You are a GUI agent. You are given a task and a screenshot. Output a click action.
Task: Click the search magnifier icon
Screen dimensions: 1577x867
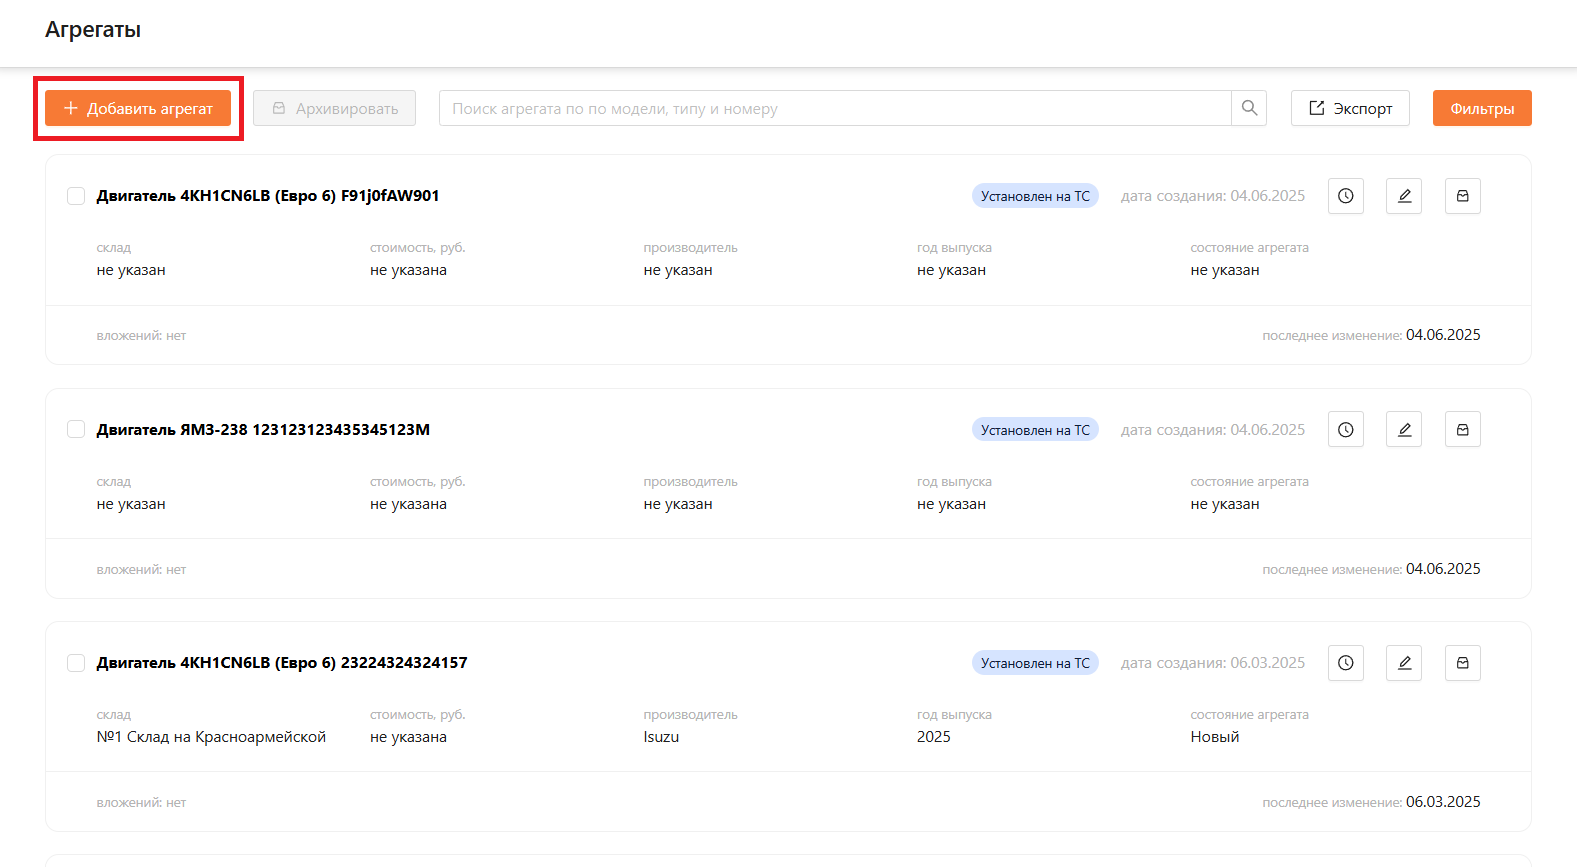point(1249,108)
